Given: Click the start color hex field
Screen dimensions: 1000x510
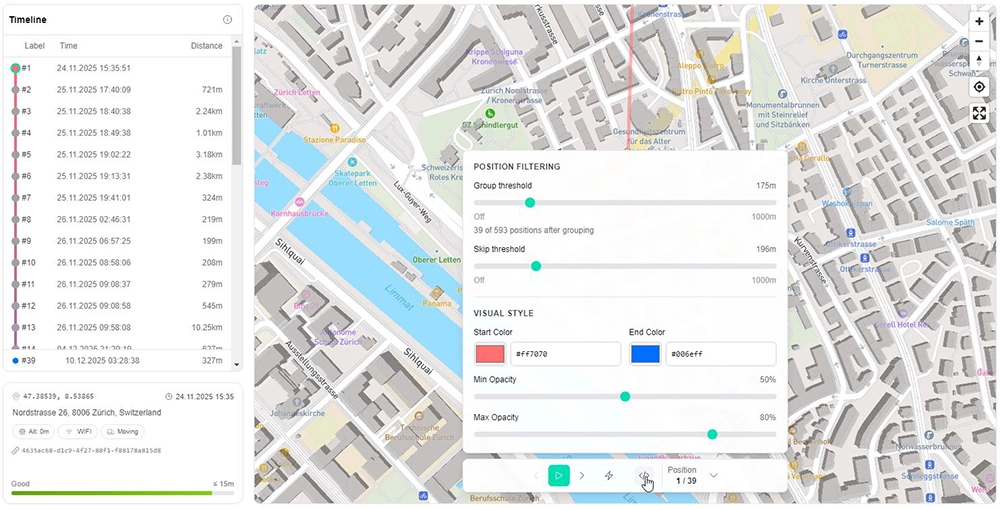Looking at the screenshot, I should [565, 354].
